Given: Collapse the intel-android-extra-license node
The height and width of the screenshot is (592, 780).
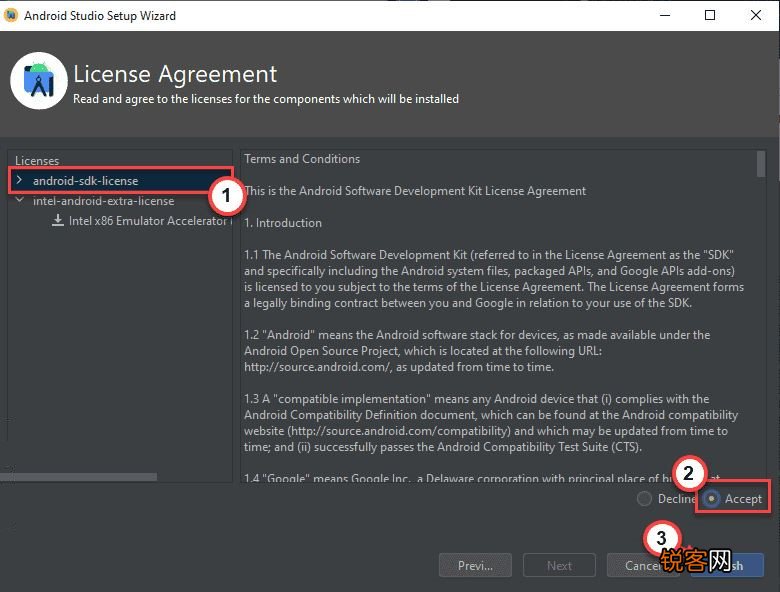Looking at the screenshot, I should click(20, 200).
